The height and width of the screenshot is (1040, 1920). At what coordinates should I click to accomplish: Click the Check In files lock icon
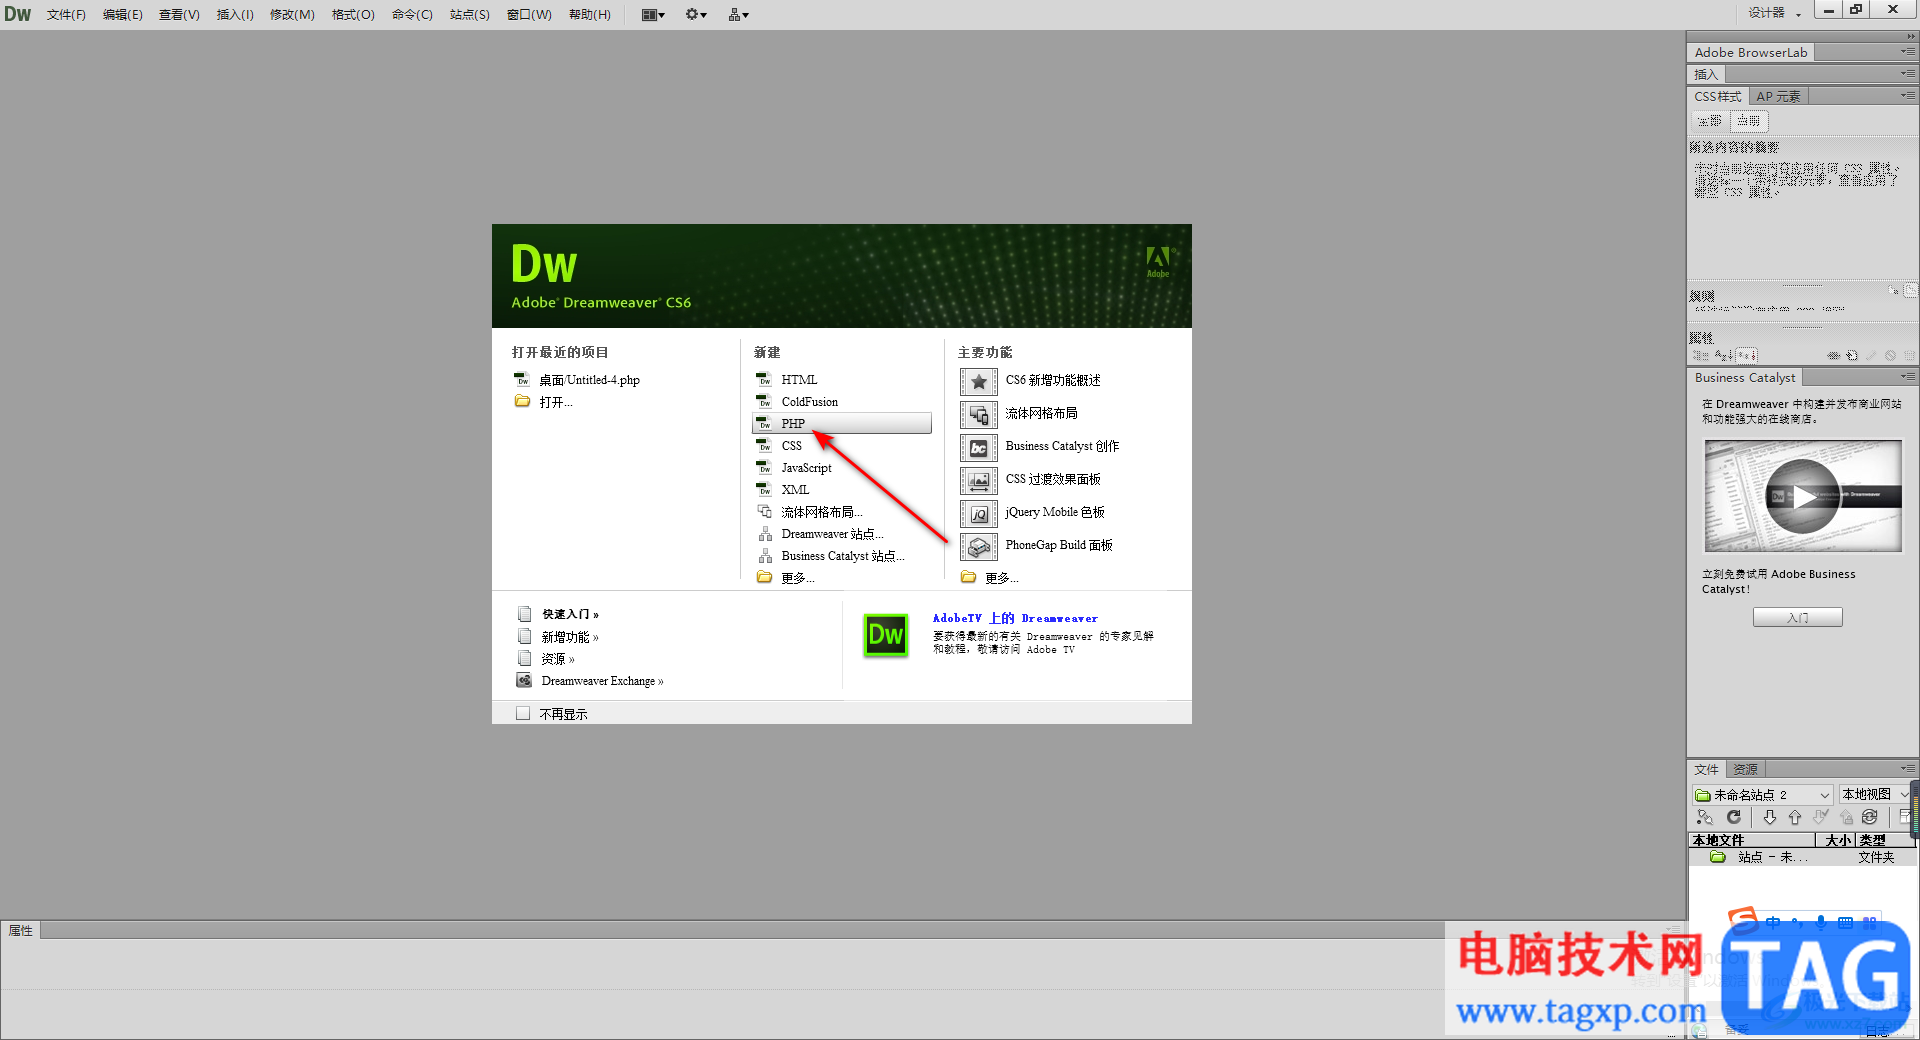(1846, 817)
